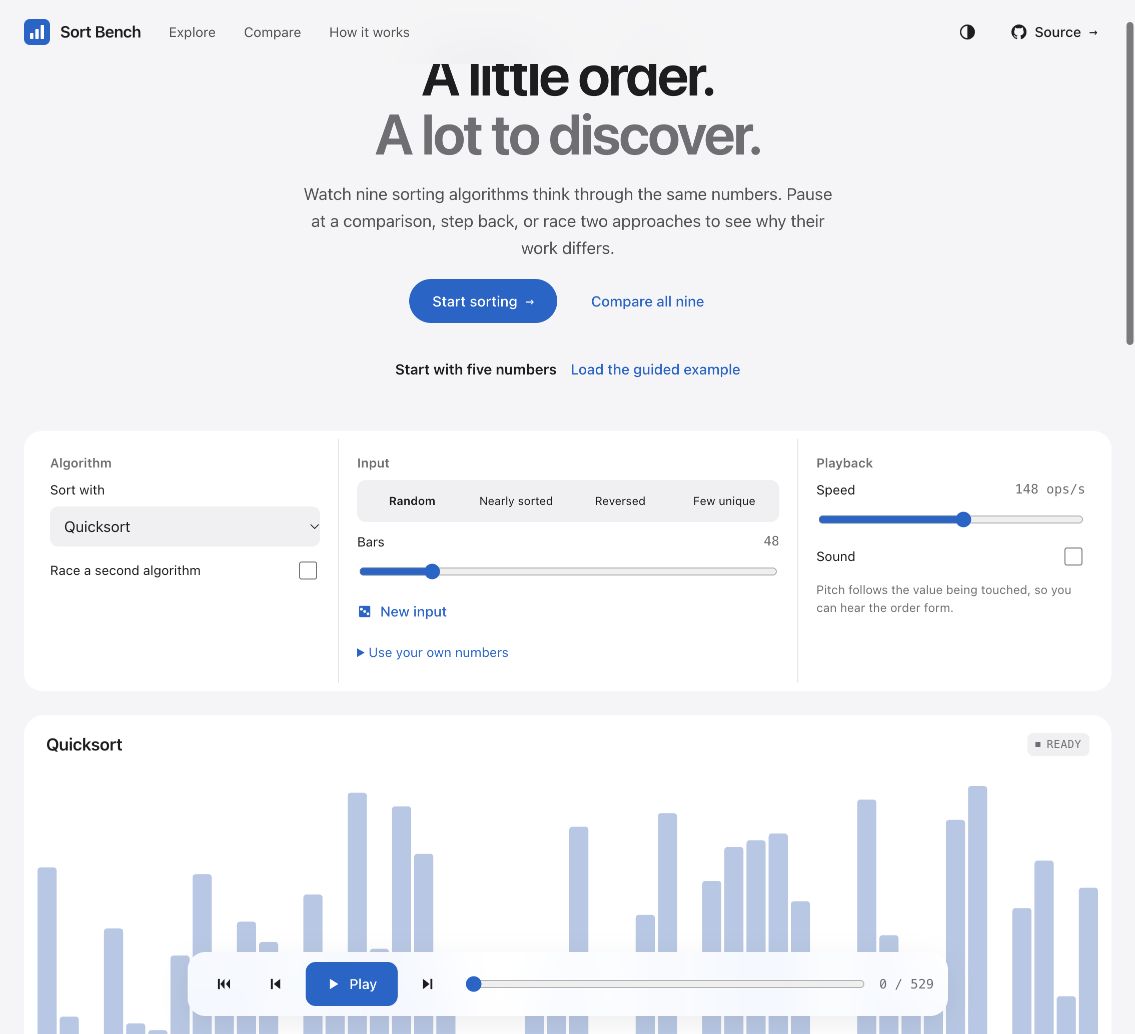Enable Race a second algorithm checkbox
This screenshot has height=1034, width=1135.
308,571
